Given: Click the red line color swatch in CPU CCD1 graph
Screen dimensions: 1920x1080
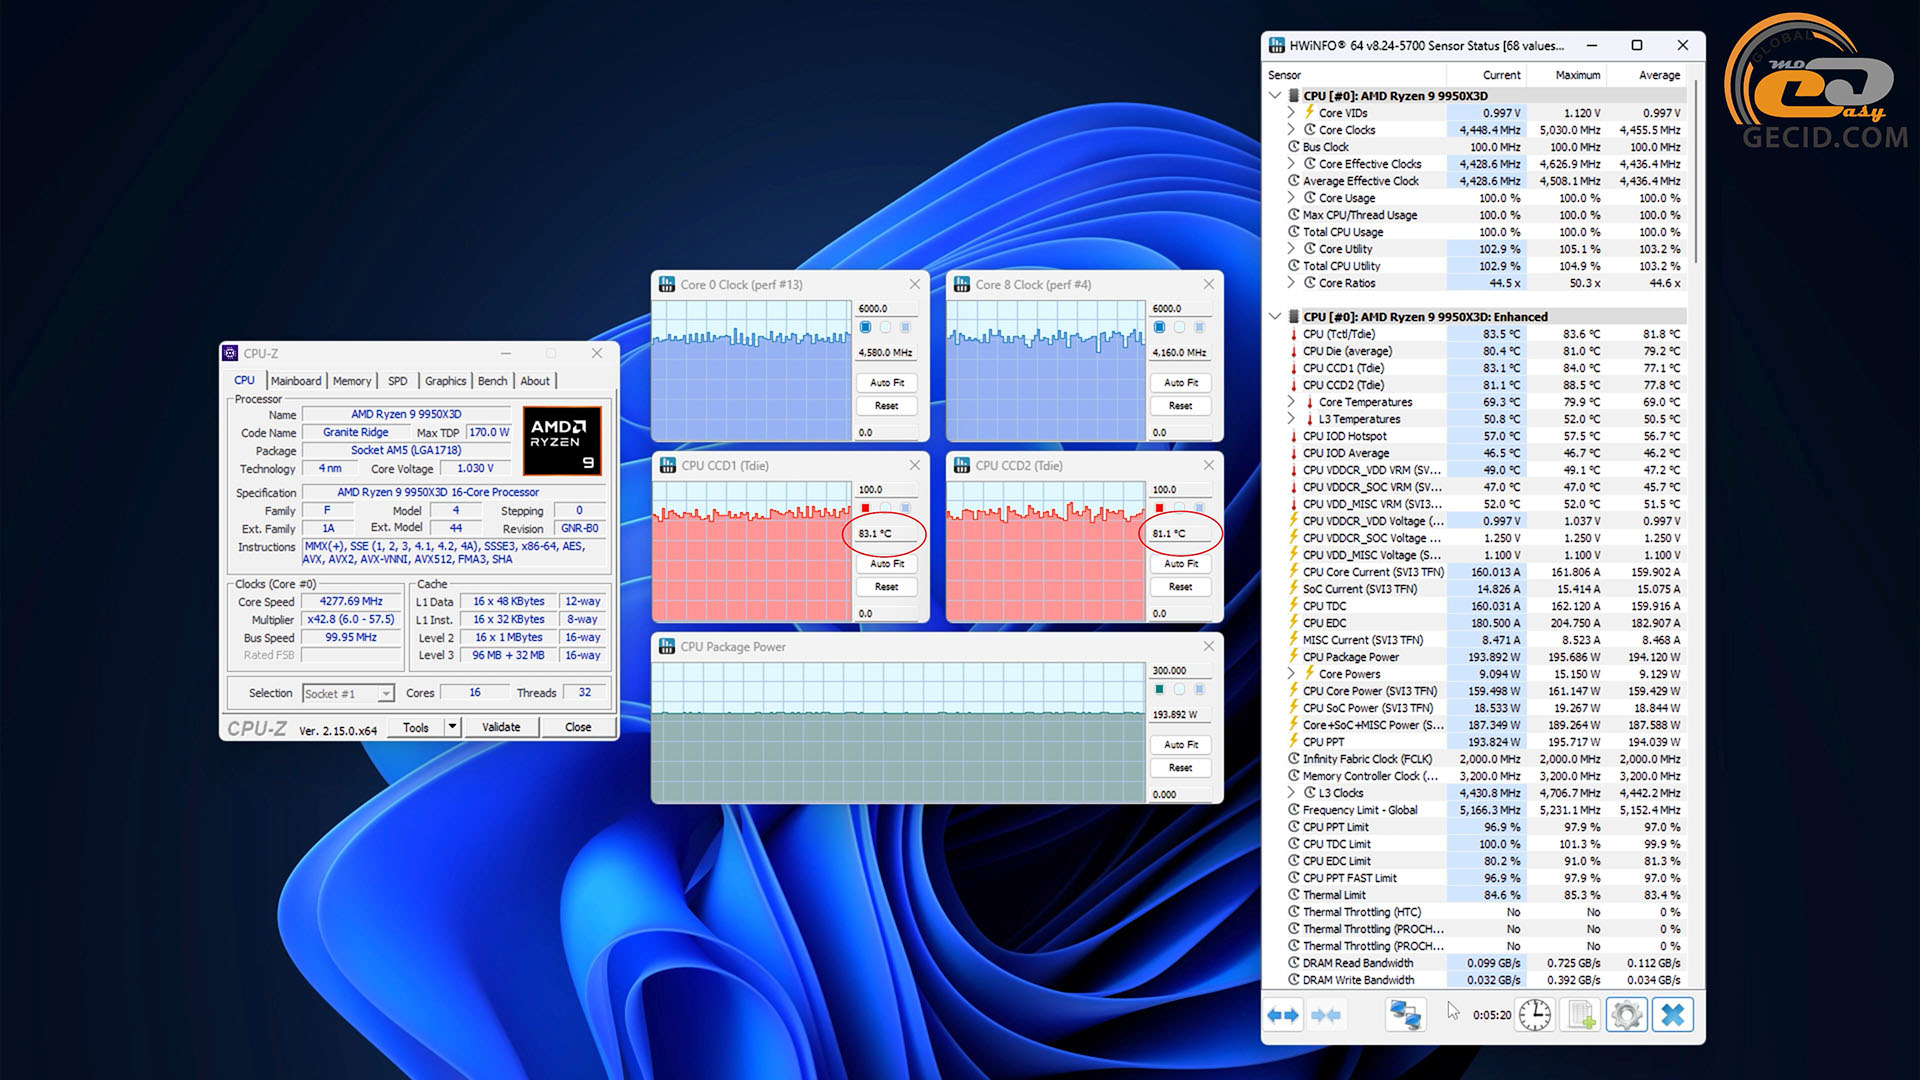Looking at the screenshot, I should pos(865,508).
